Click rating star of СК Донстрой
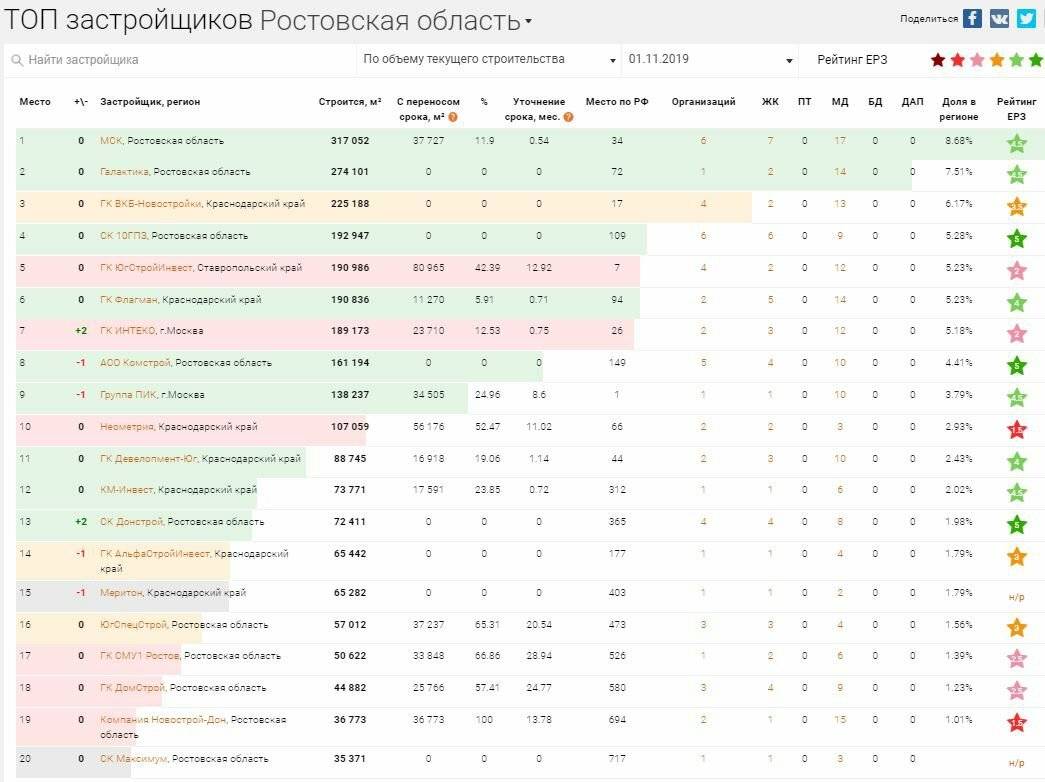The height and width of the screenshot is (782, 1045). tap(1016, 525)
